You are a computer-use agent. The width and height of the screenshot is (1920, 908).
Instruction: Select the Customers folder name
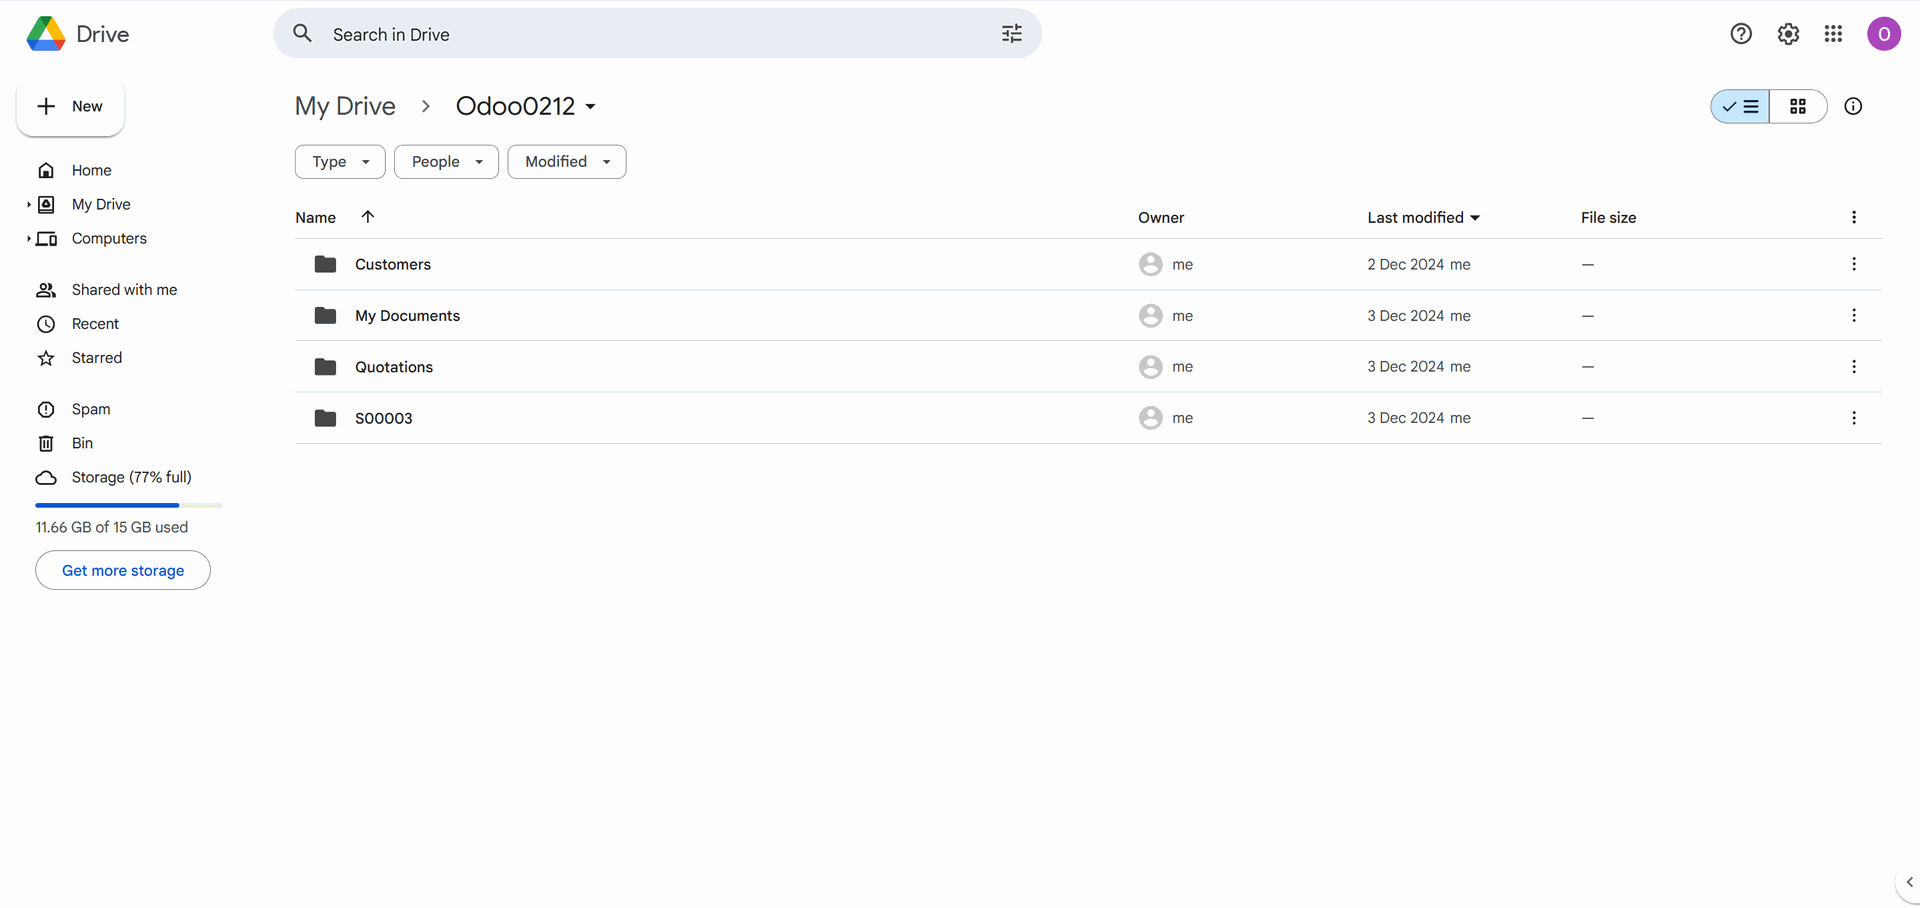click(393, 264)
